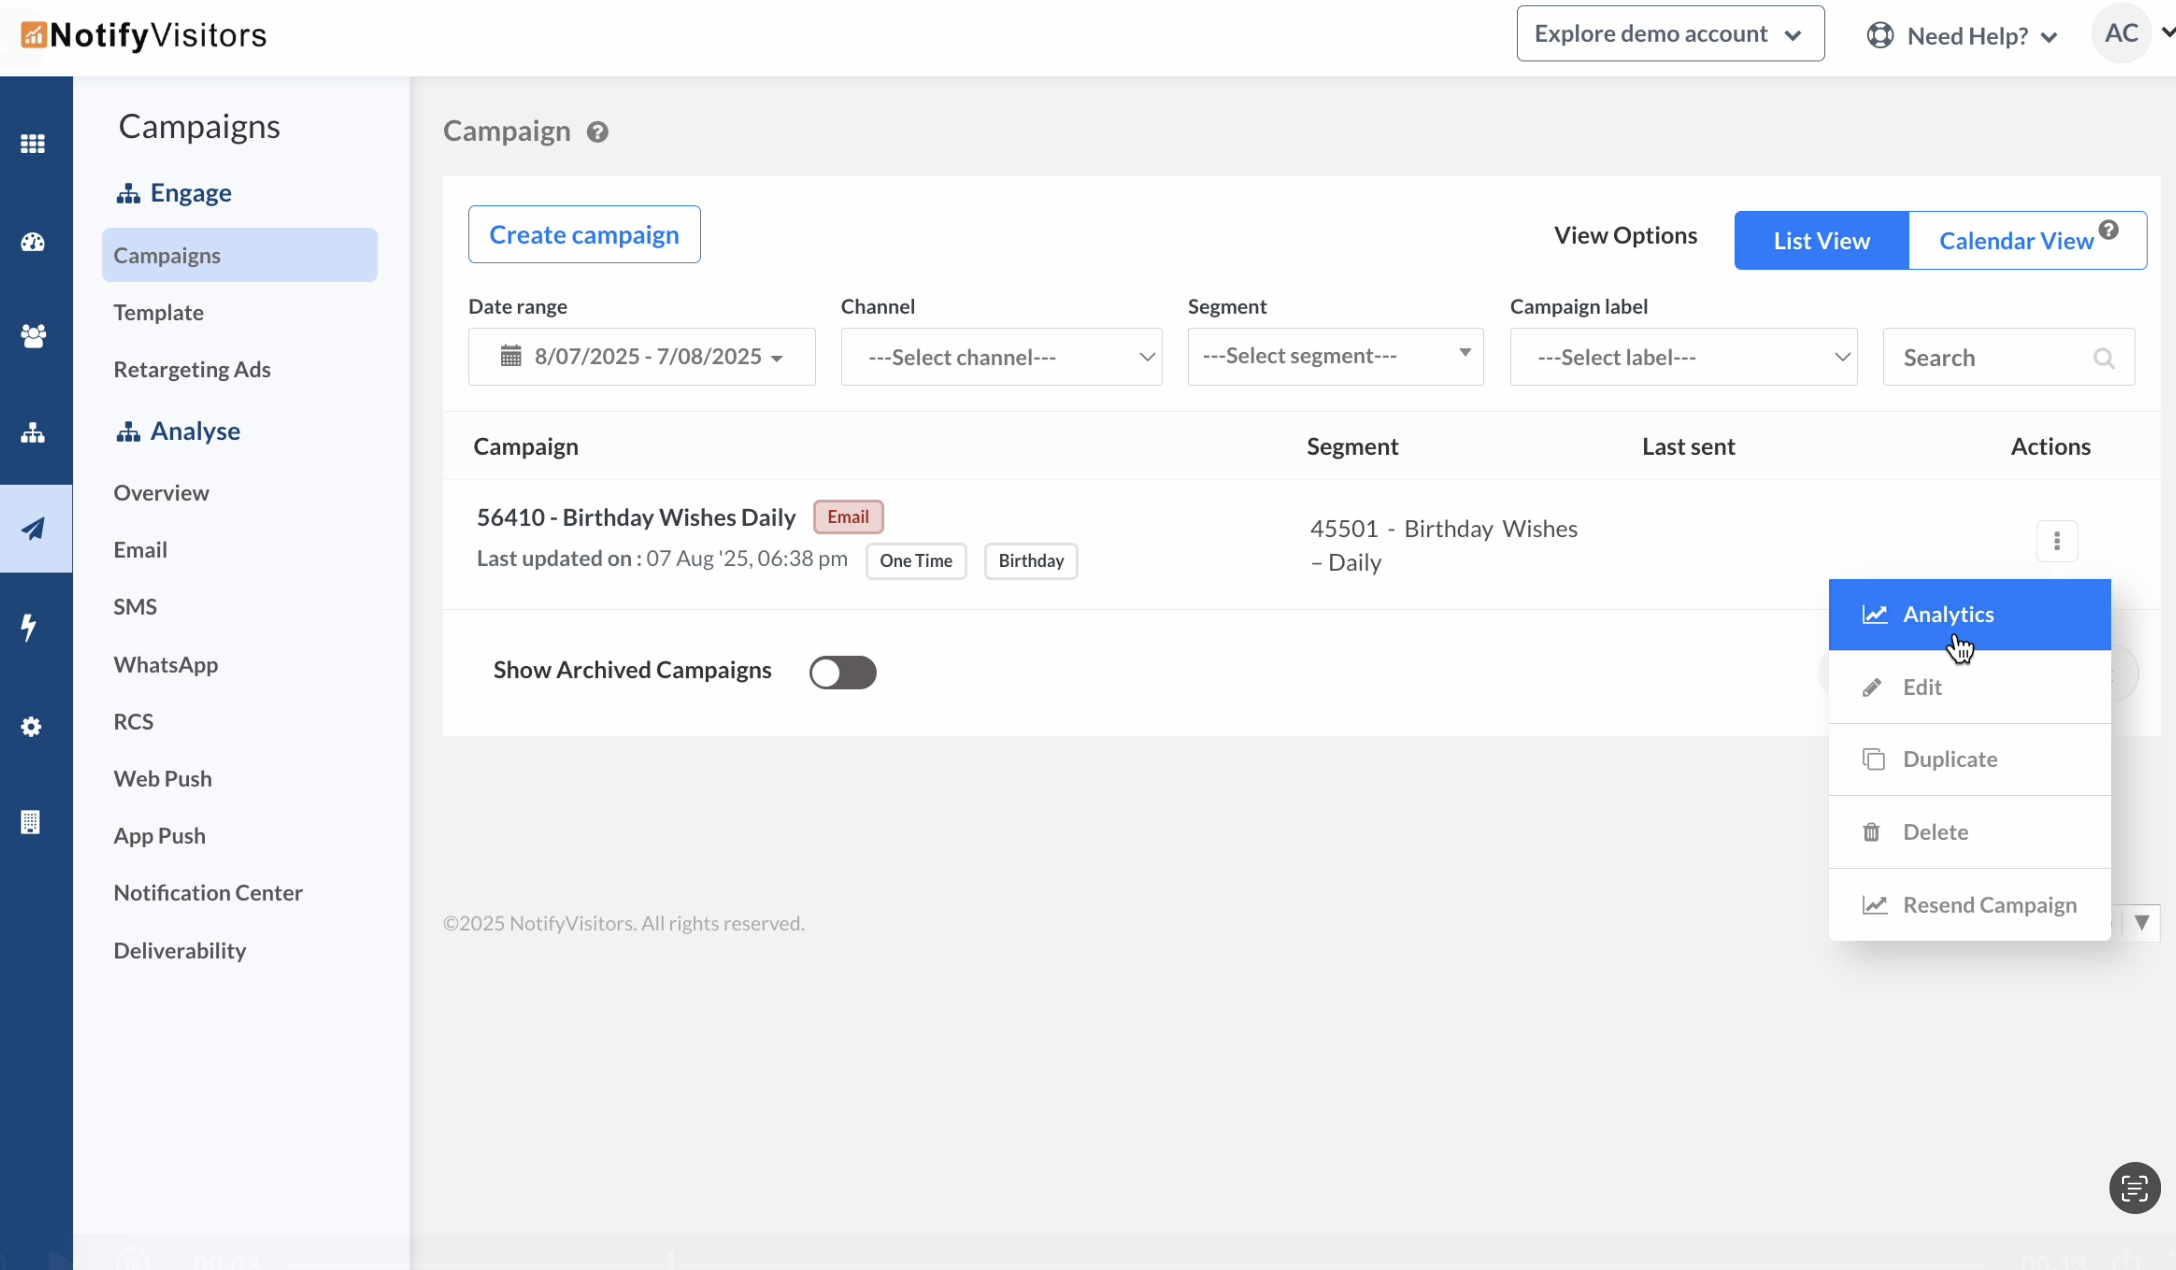The width and height of the screenshot is (2176, 1270).
Task: Click the chat widget icon bottom right
Action: 2134,1188
